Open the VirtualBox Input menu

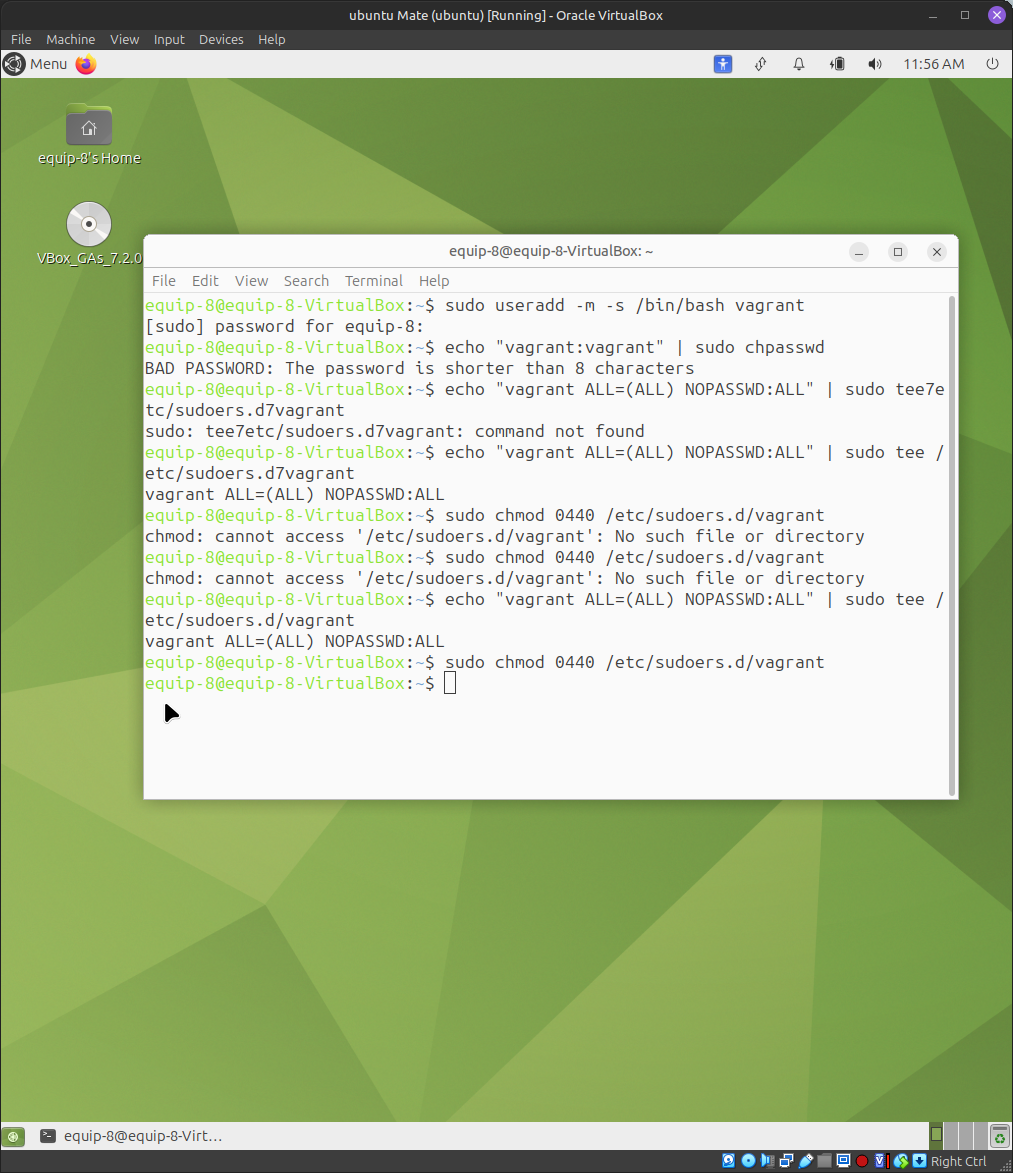coord(169,40)
